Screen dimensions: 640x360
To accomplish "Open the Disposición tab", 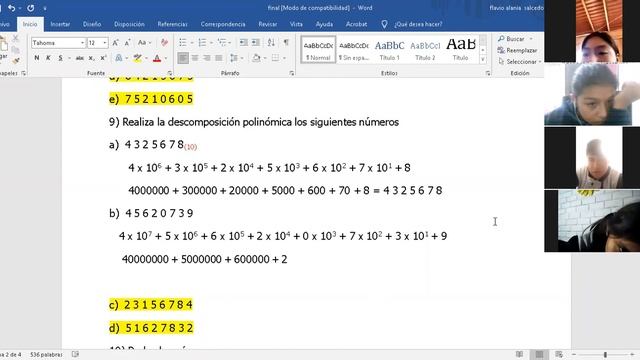I will tap(129, 24).
